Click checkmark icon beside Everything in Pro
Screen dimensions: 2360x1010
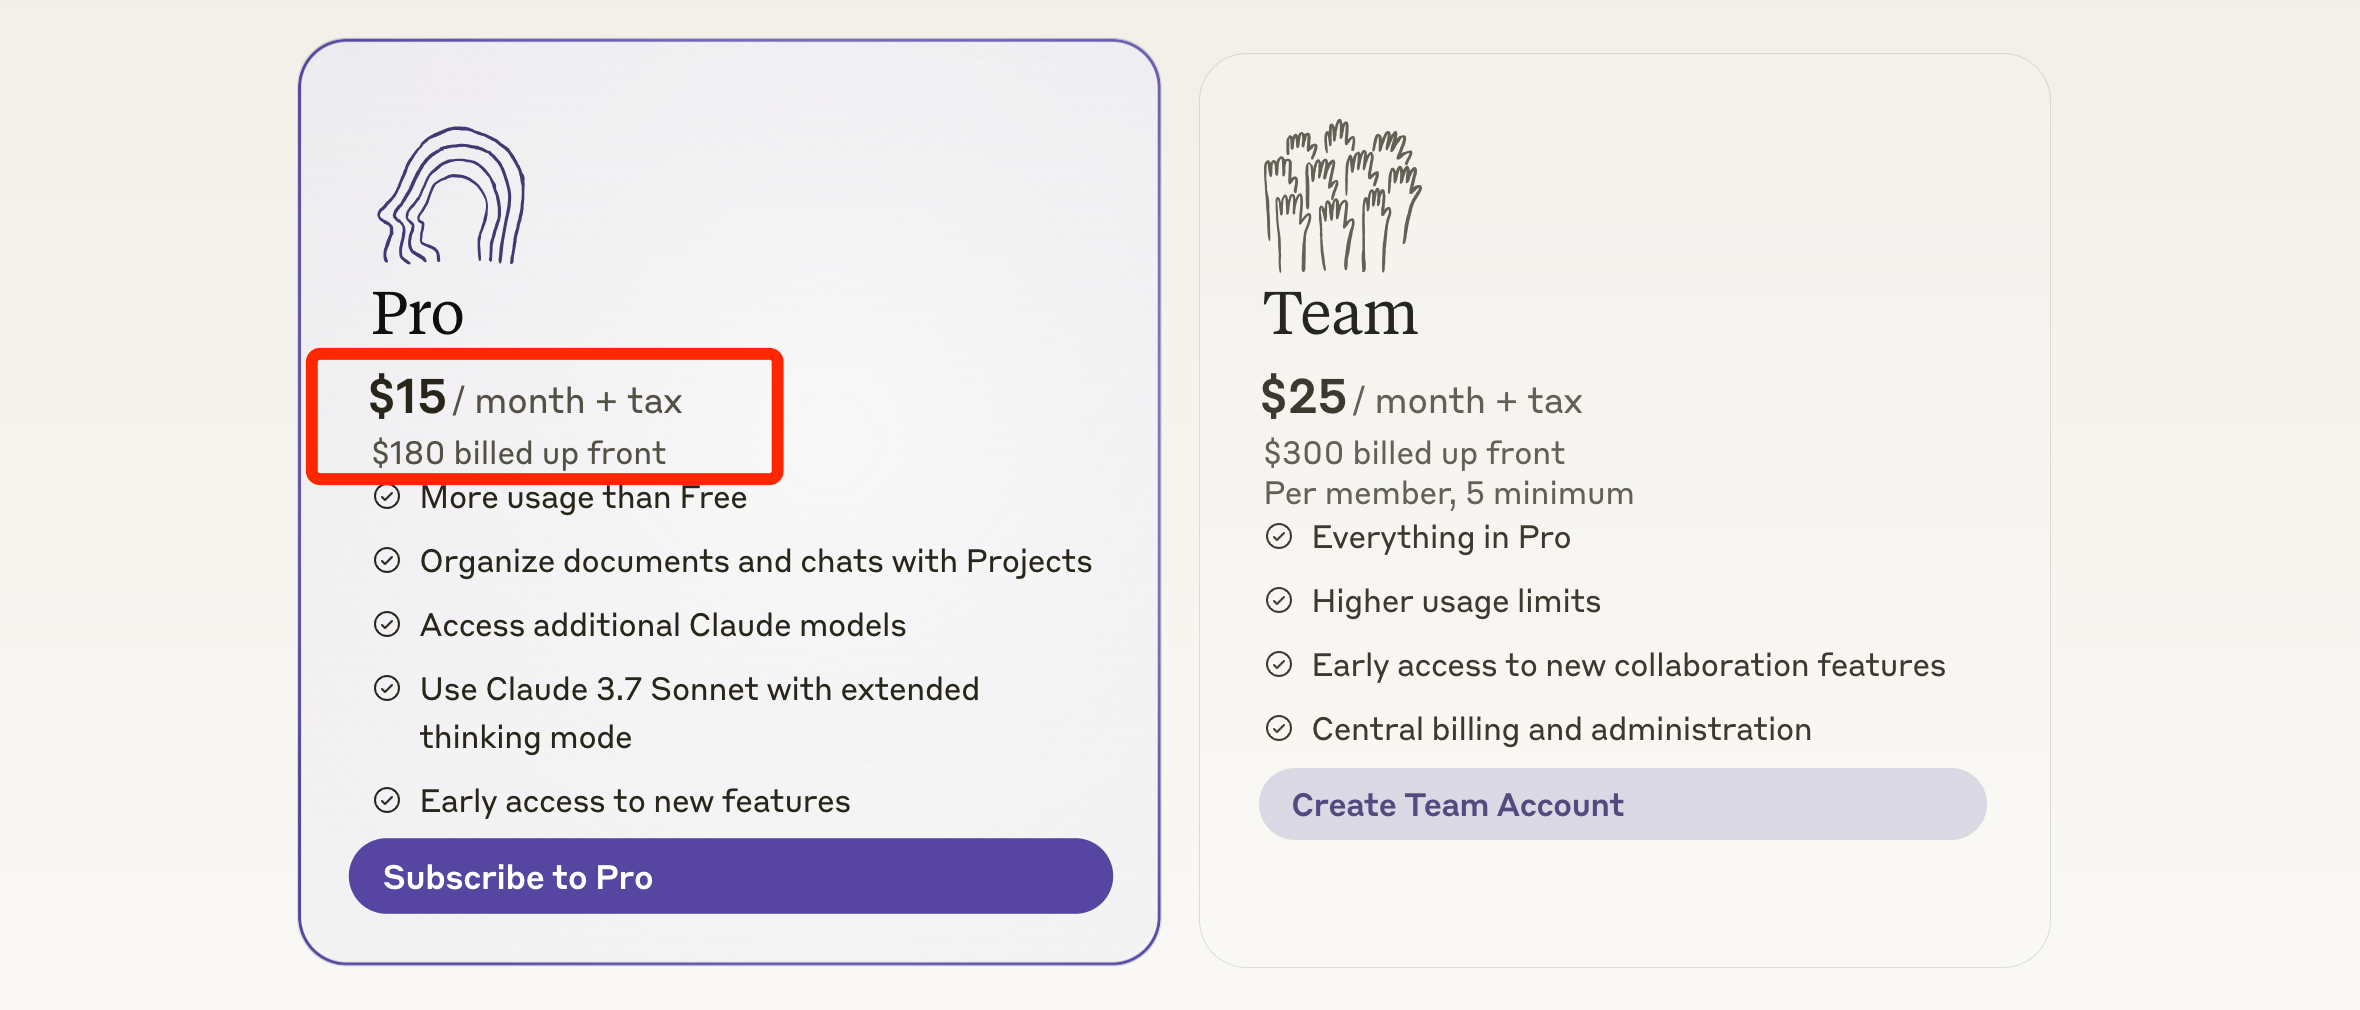point(1279,537)
